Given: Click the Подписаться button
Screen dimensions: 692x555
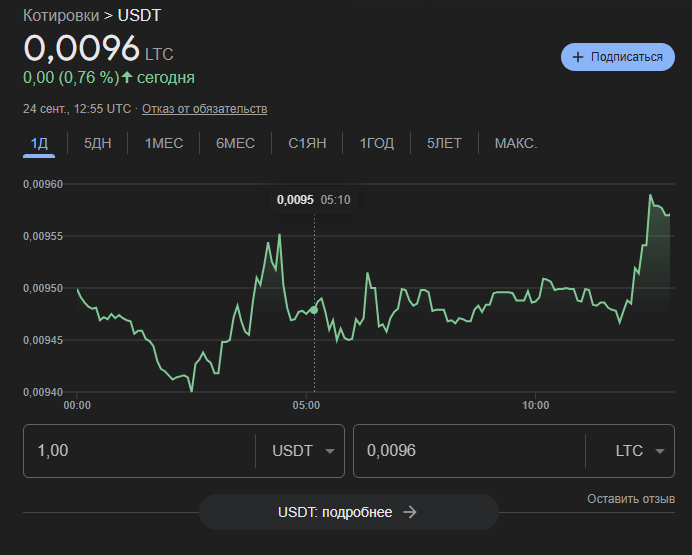Looking at the screenshot, I should [x=618, y=57].
